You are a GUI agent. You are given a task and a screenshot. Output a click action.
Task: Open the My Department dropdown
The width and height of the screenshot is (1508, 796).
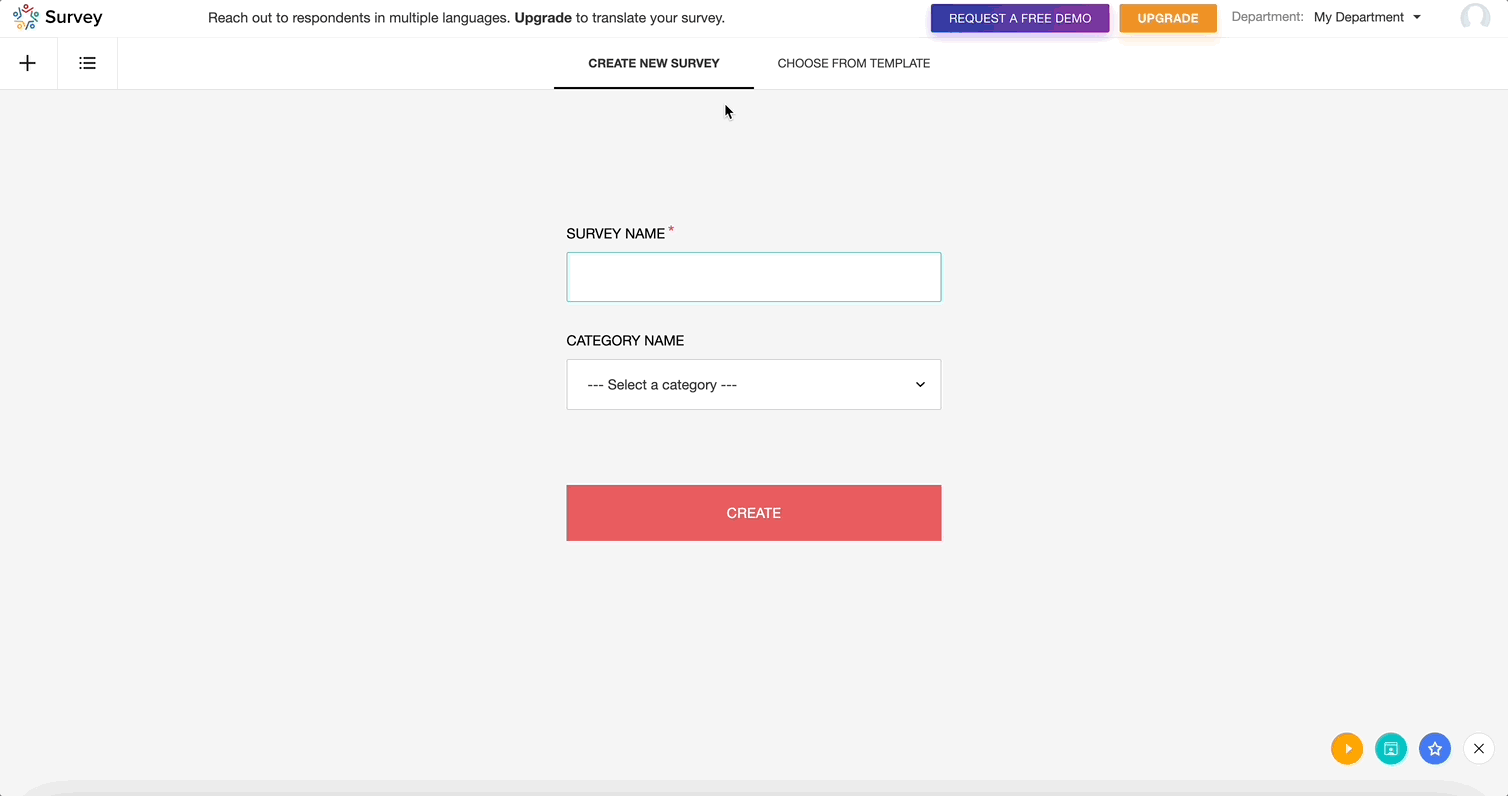tap(1367, 17)
